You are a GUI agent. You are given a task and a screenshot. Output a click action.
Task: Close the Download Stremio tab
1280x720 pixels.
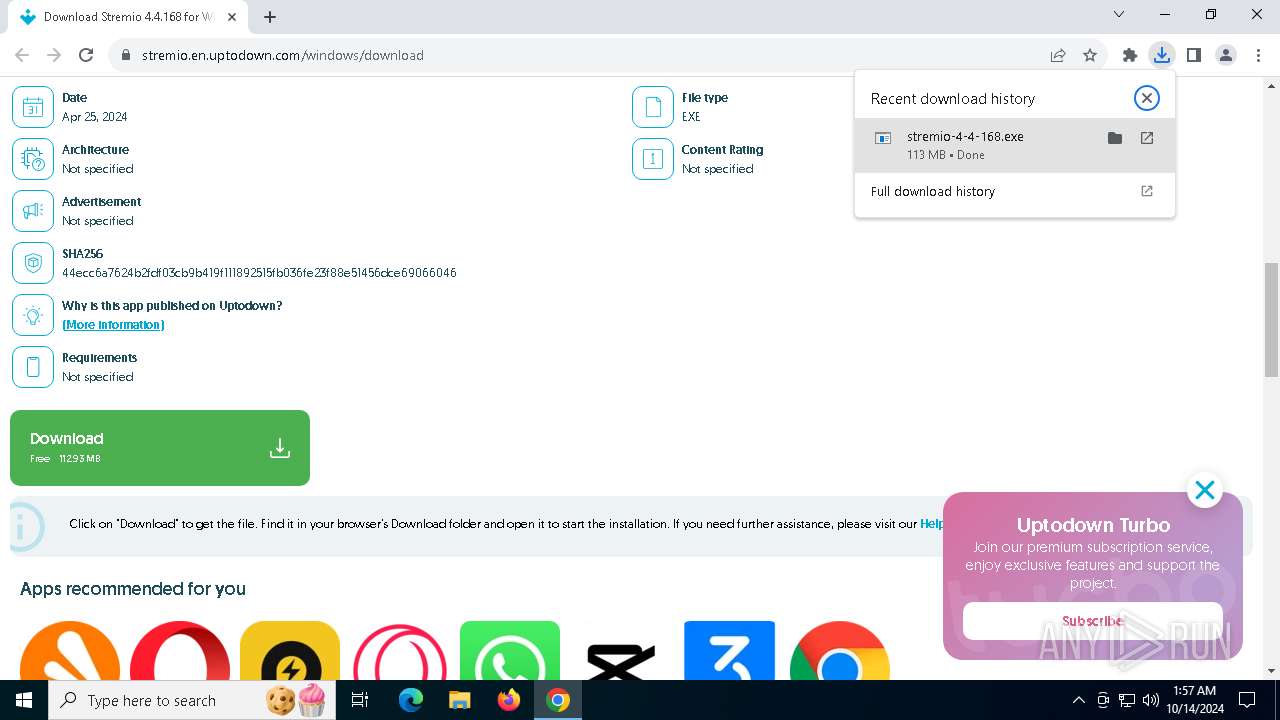point(232,17)
